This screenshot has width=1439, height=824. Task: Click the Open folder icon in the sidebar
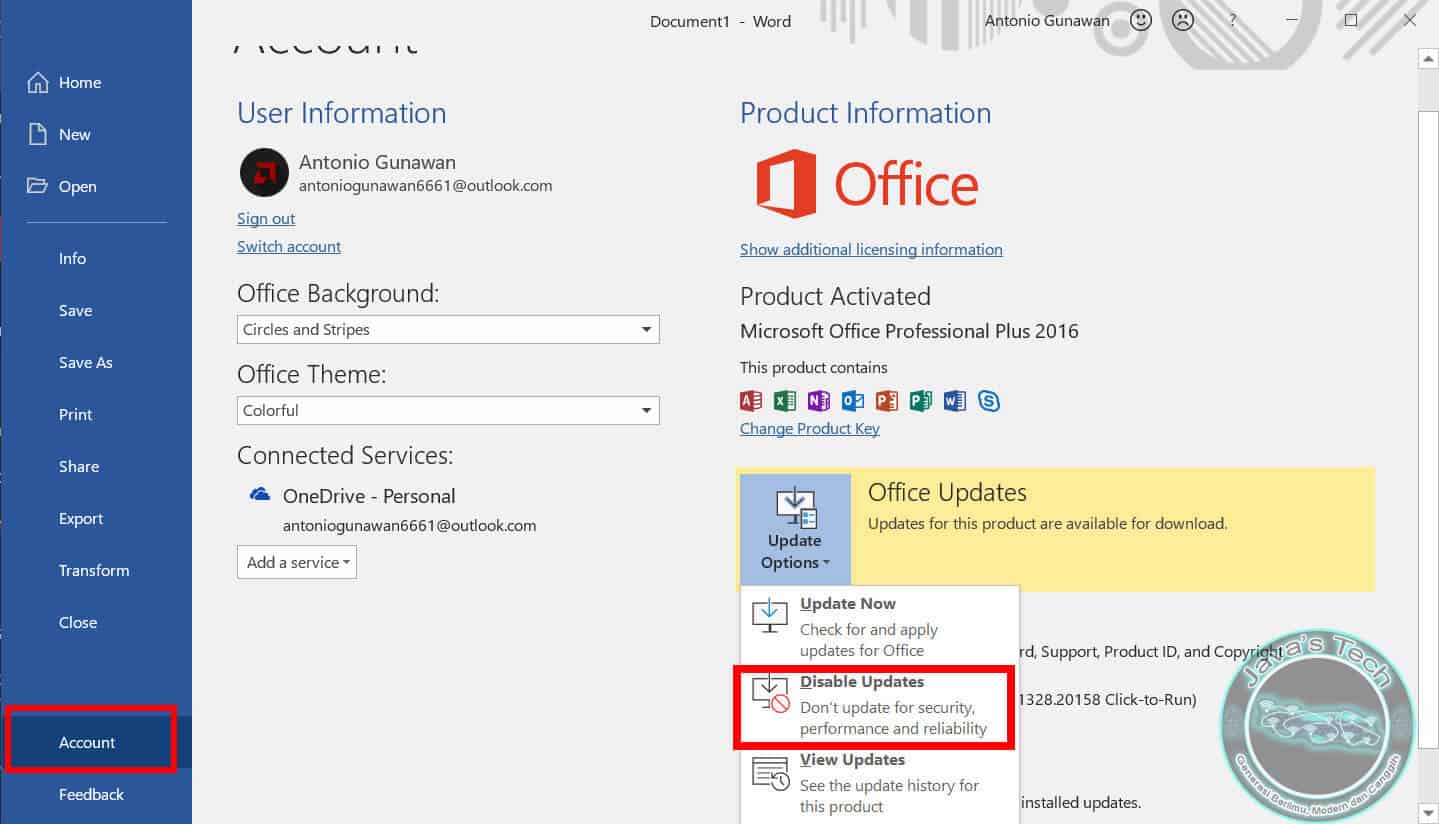pos(38,186)
